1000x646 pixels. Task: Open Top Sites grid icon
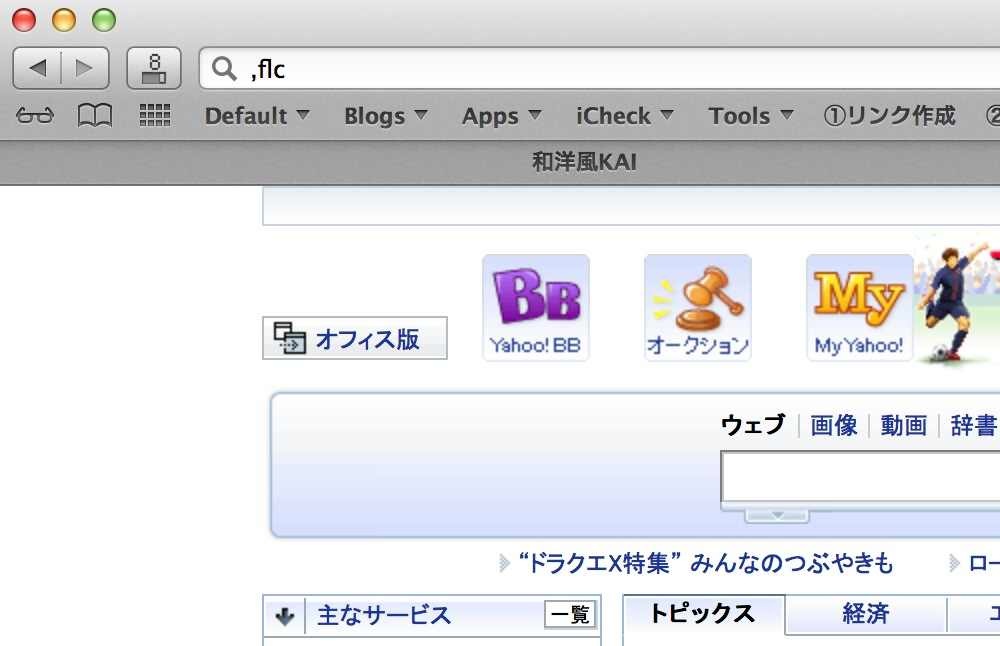(x=155, y=115)
